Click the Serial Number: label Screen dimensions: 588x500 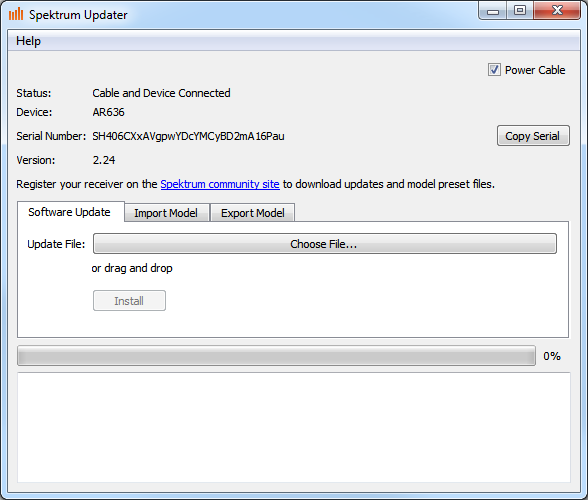[51, 136]
